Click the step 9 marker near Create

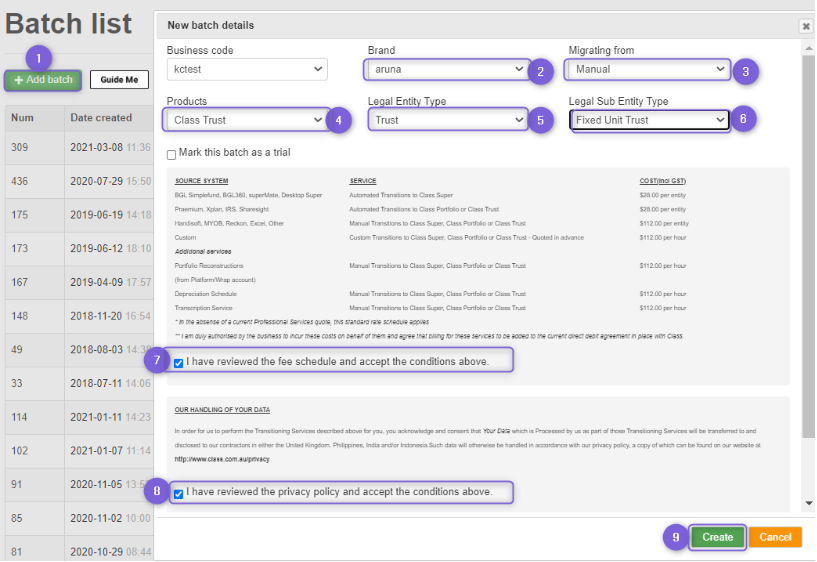676,537
